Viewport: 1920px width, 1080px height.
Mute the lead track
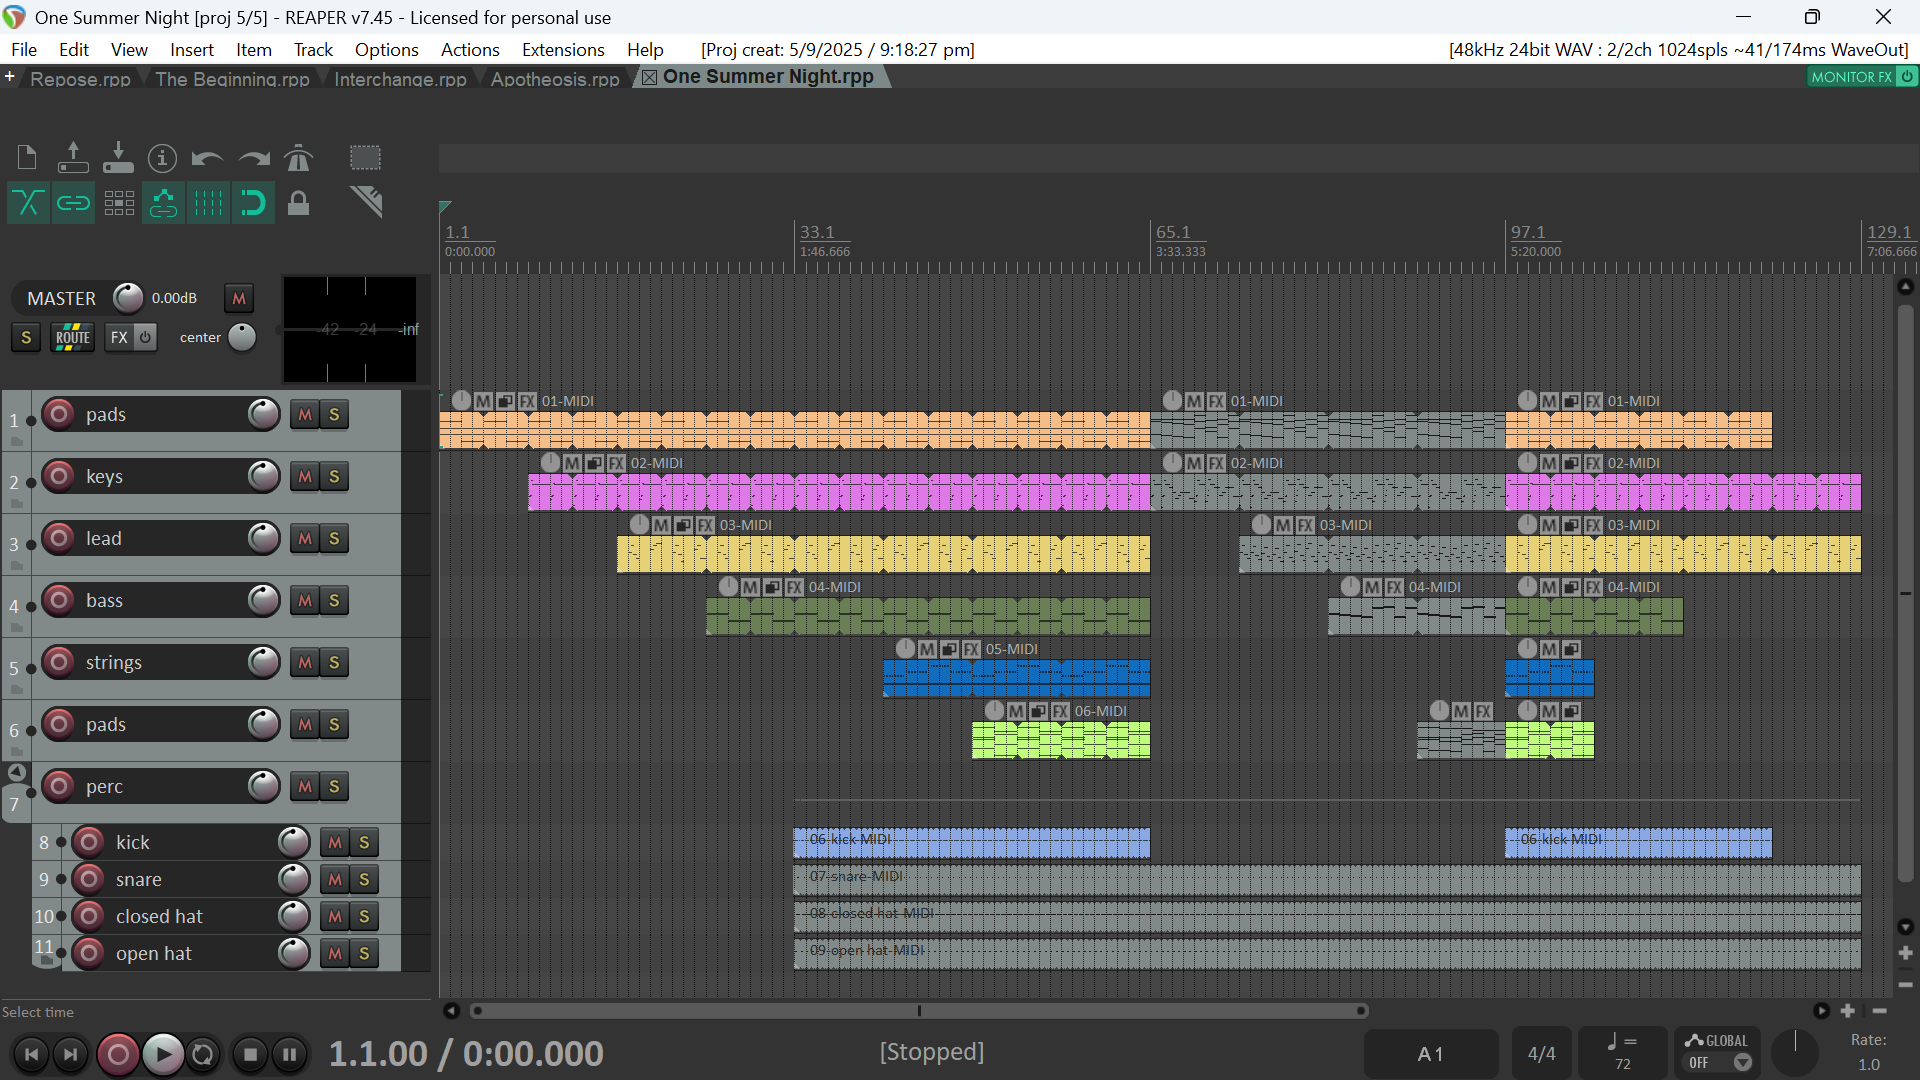305,539
